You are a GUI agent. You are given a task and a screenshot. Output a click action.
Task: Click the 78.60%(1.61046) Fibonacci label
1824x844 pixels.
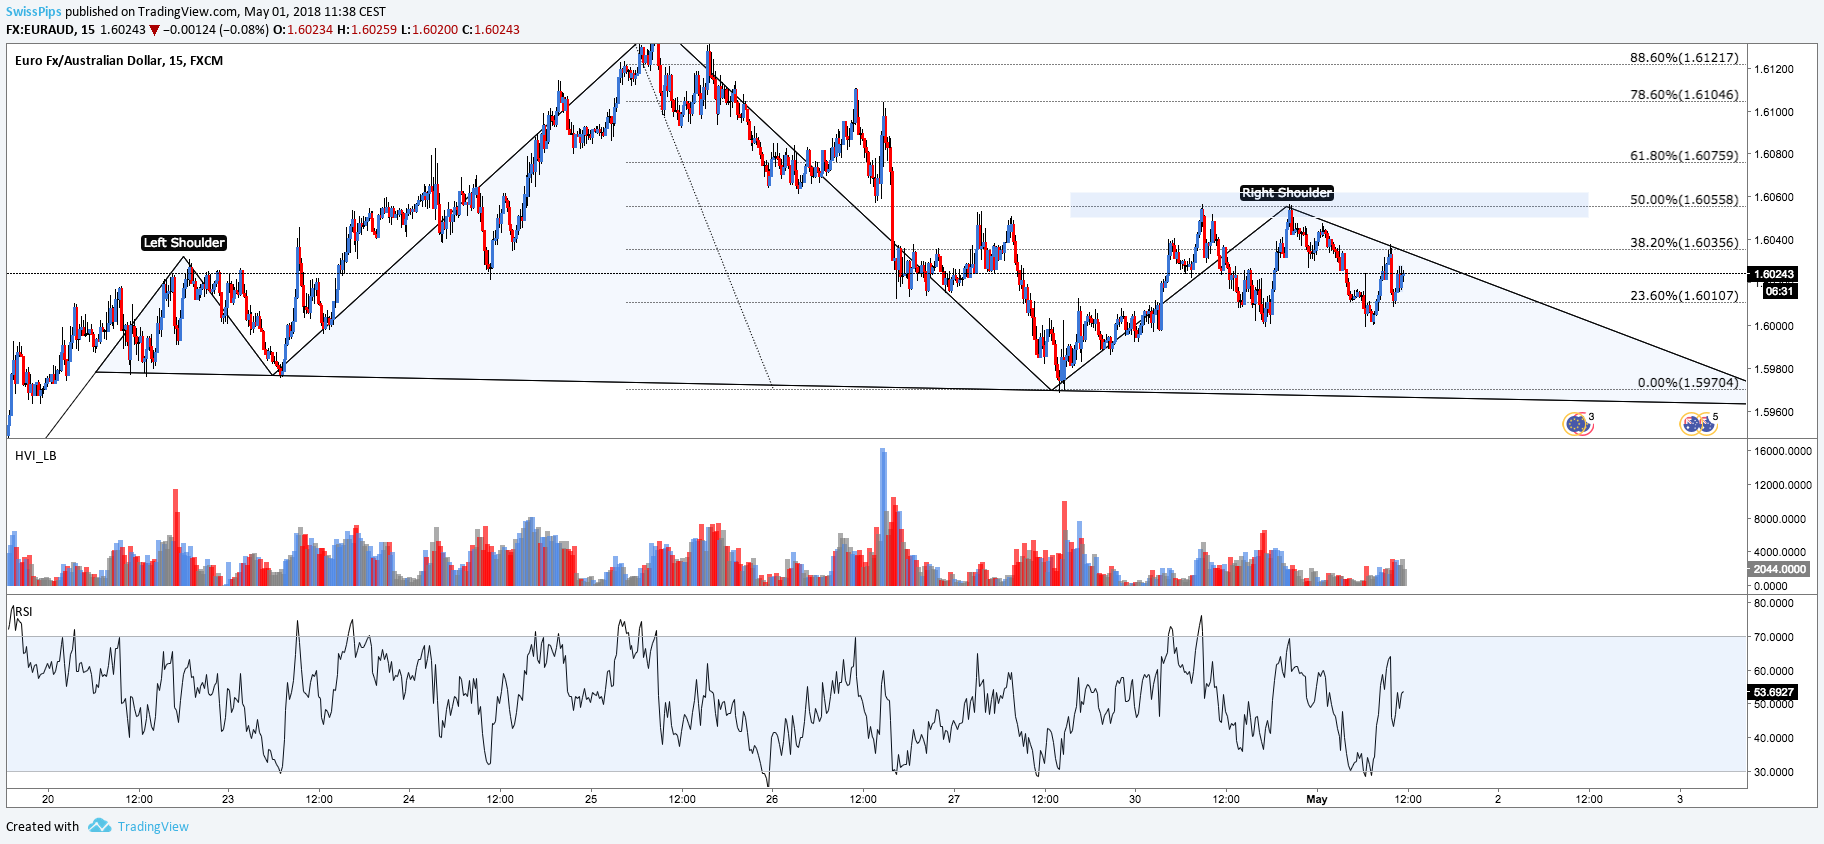1684,95
